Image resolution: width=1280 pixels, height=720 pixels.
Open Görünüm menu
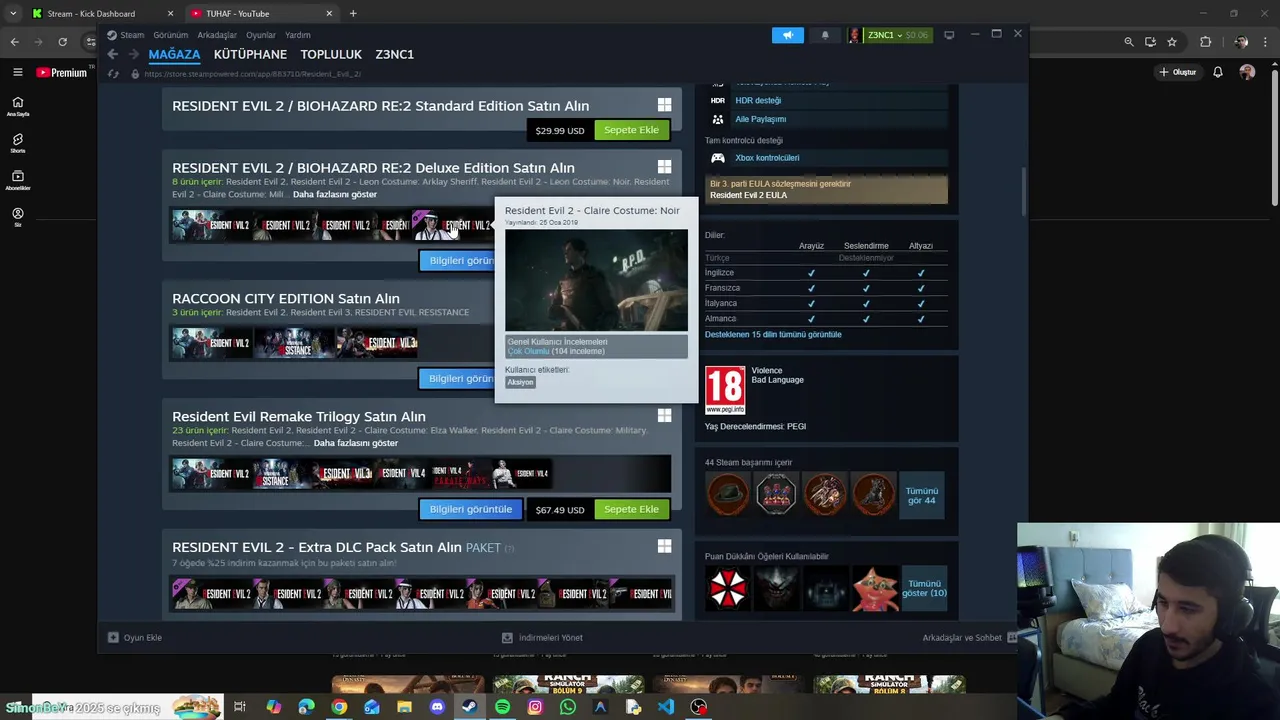click(171, 35)
